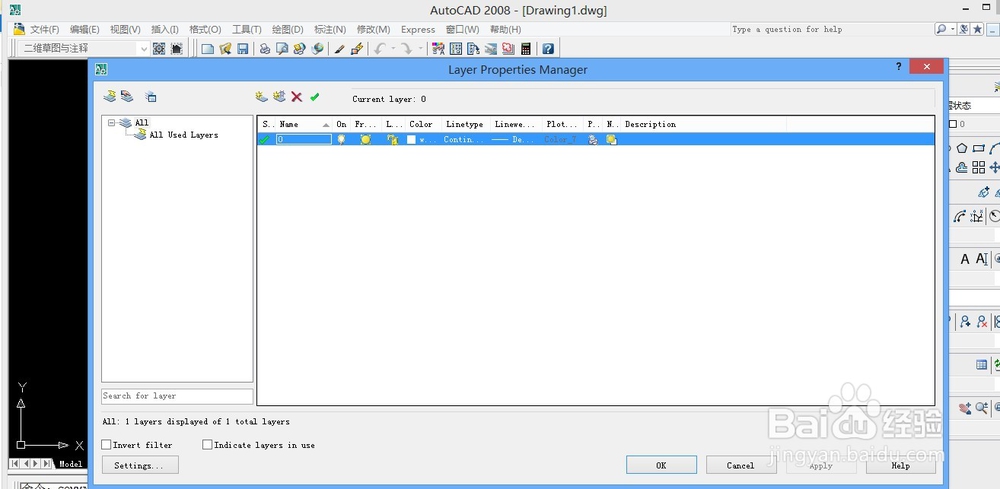Click the Undo arrow icon
The width and height of the screenshot is (1000, 489).
coord(379,48)
